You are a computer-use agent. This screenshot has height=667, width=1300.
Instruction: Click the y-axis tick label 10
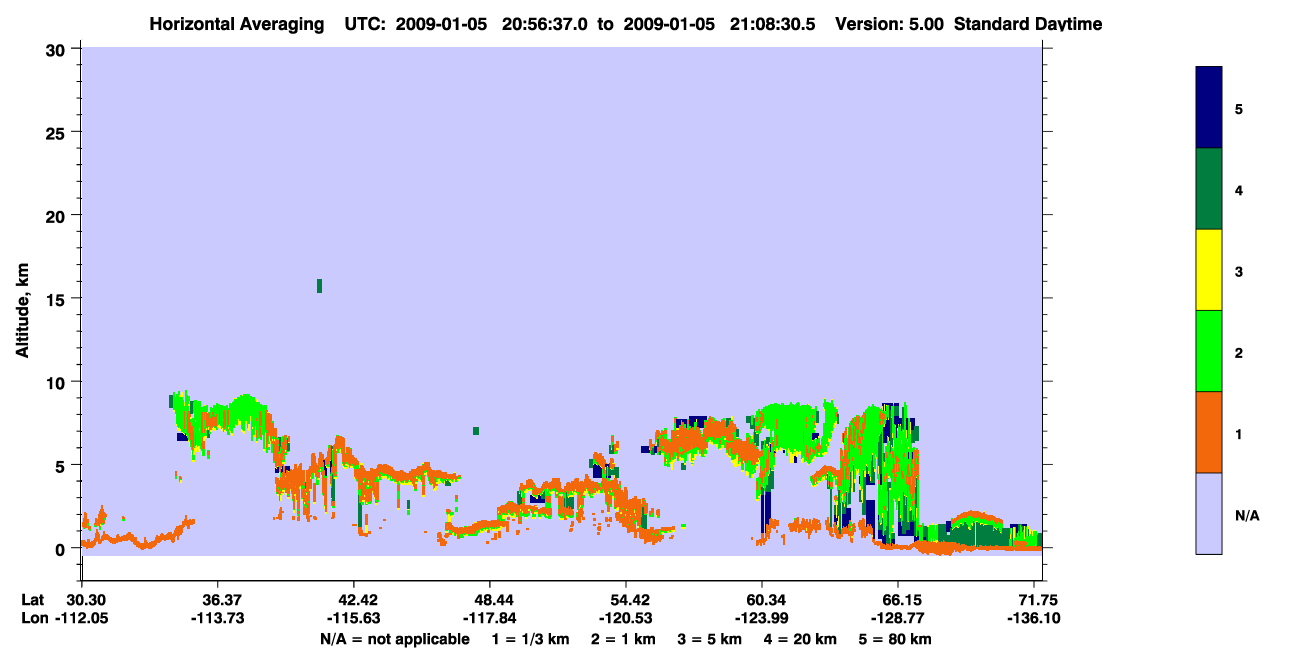pos(58,382)
